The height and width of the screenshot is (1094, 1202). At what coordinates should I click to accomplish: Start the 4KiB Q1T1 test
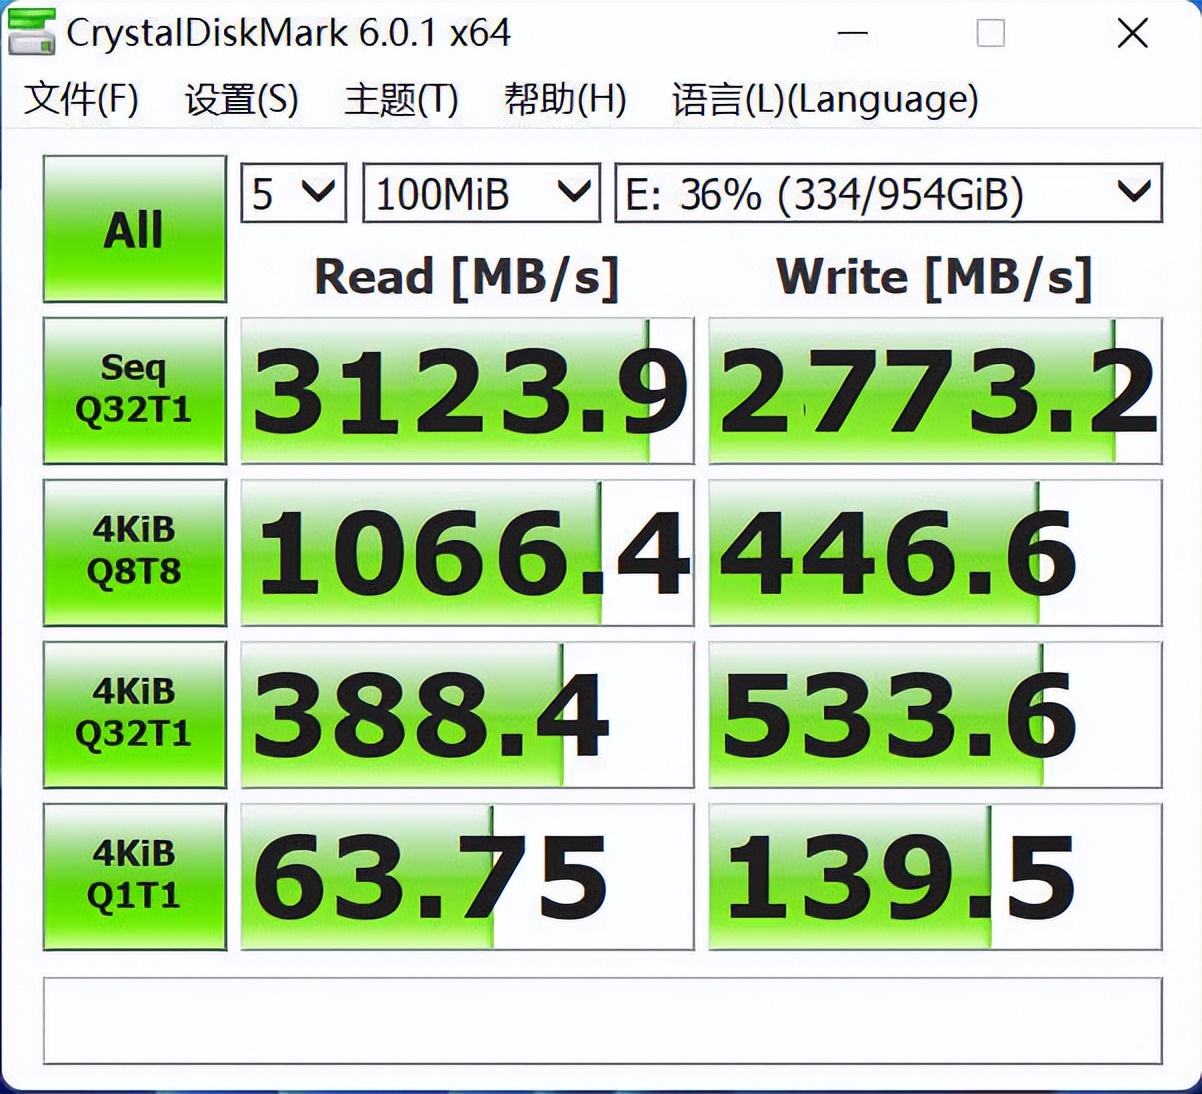point(135,877)
